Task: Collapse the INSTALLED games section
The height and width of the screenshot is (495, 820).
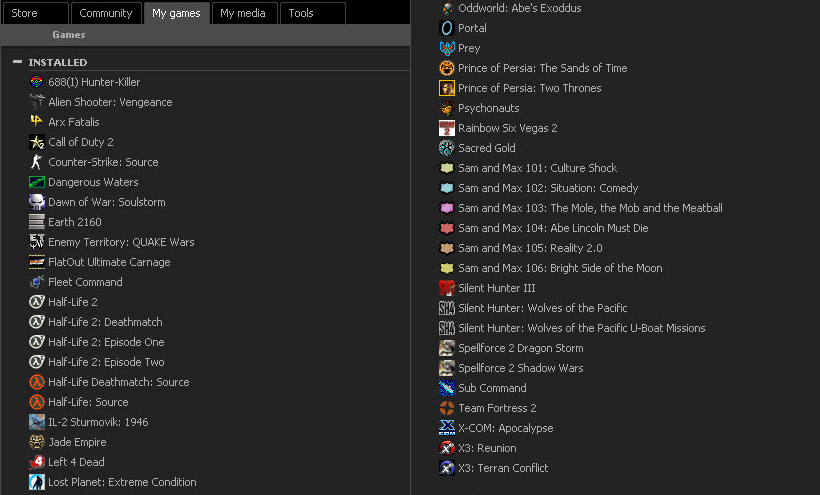Action: (x=17, y=62)
